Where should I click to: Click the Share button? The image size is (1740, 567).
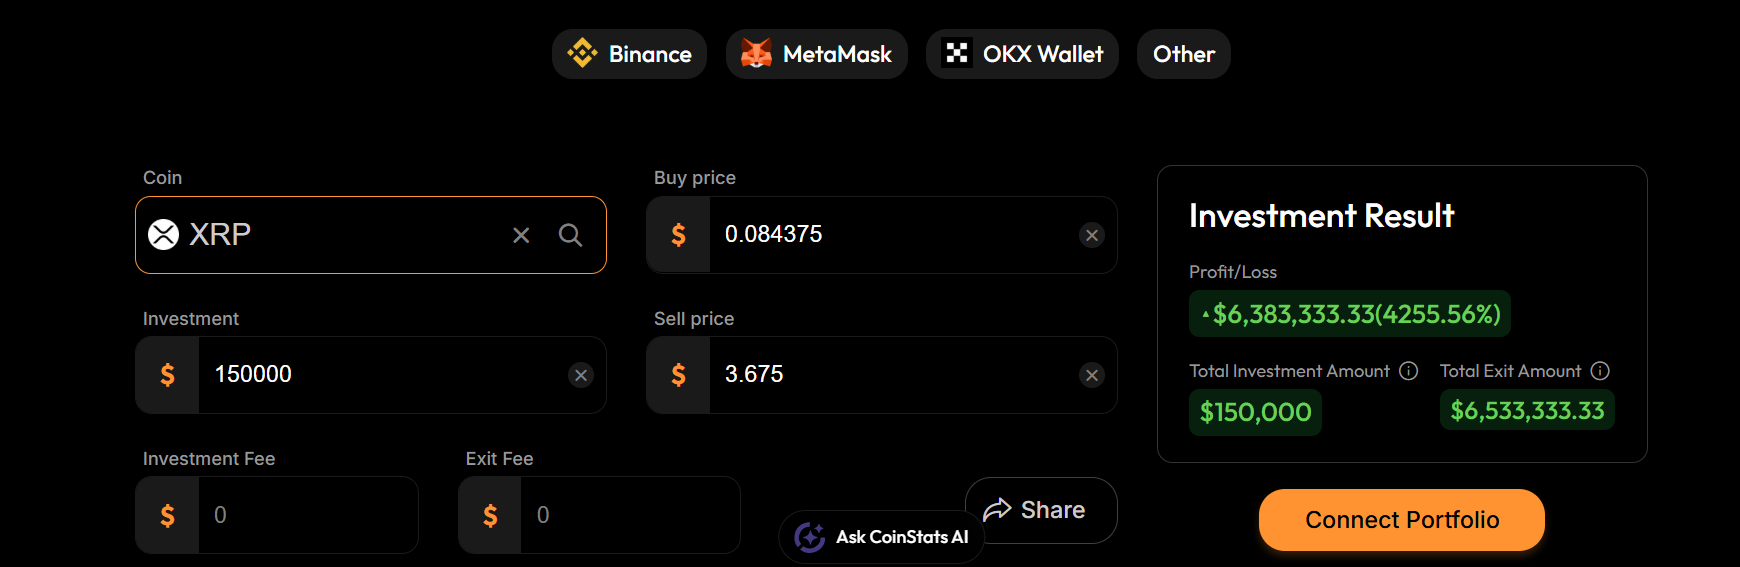coord(1041,510)
